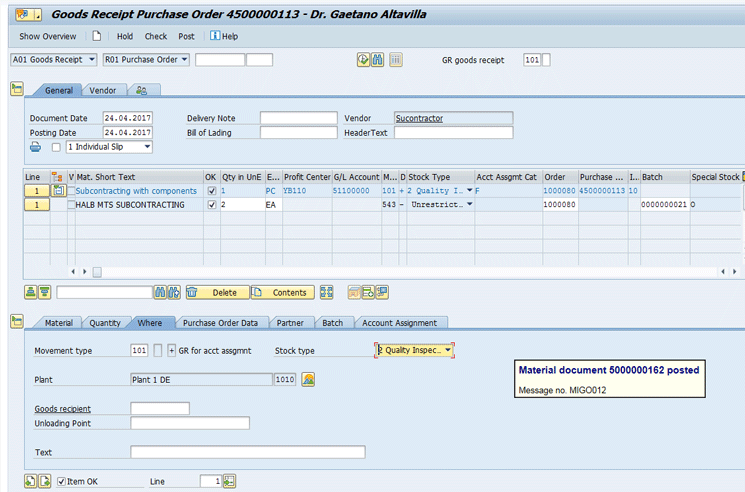Open the R01 Purchase Order dropdown
Screen dimensions: 745x492
(x=185, y=60)
